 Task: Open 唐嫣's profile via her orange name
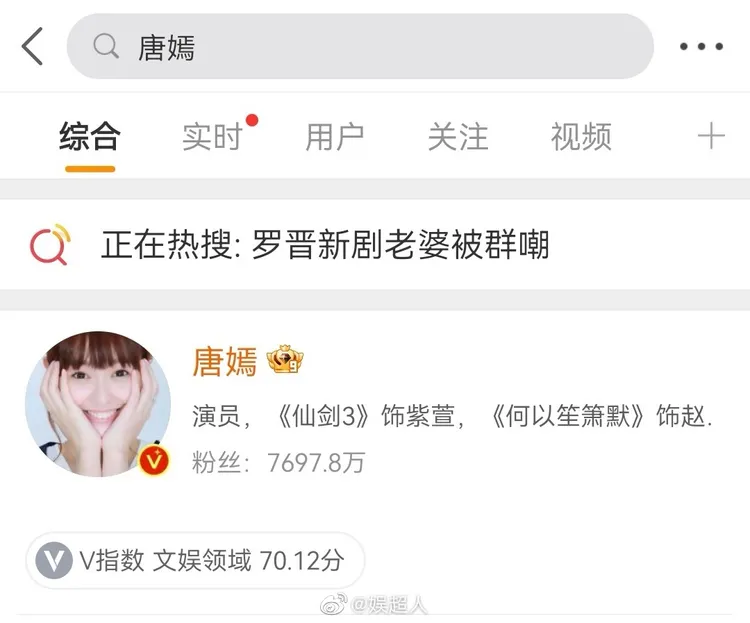click(x=225, y=361)
